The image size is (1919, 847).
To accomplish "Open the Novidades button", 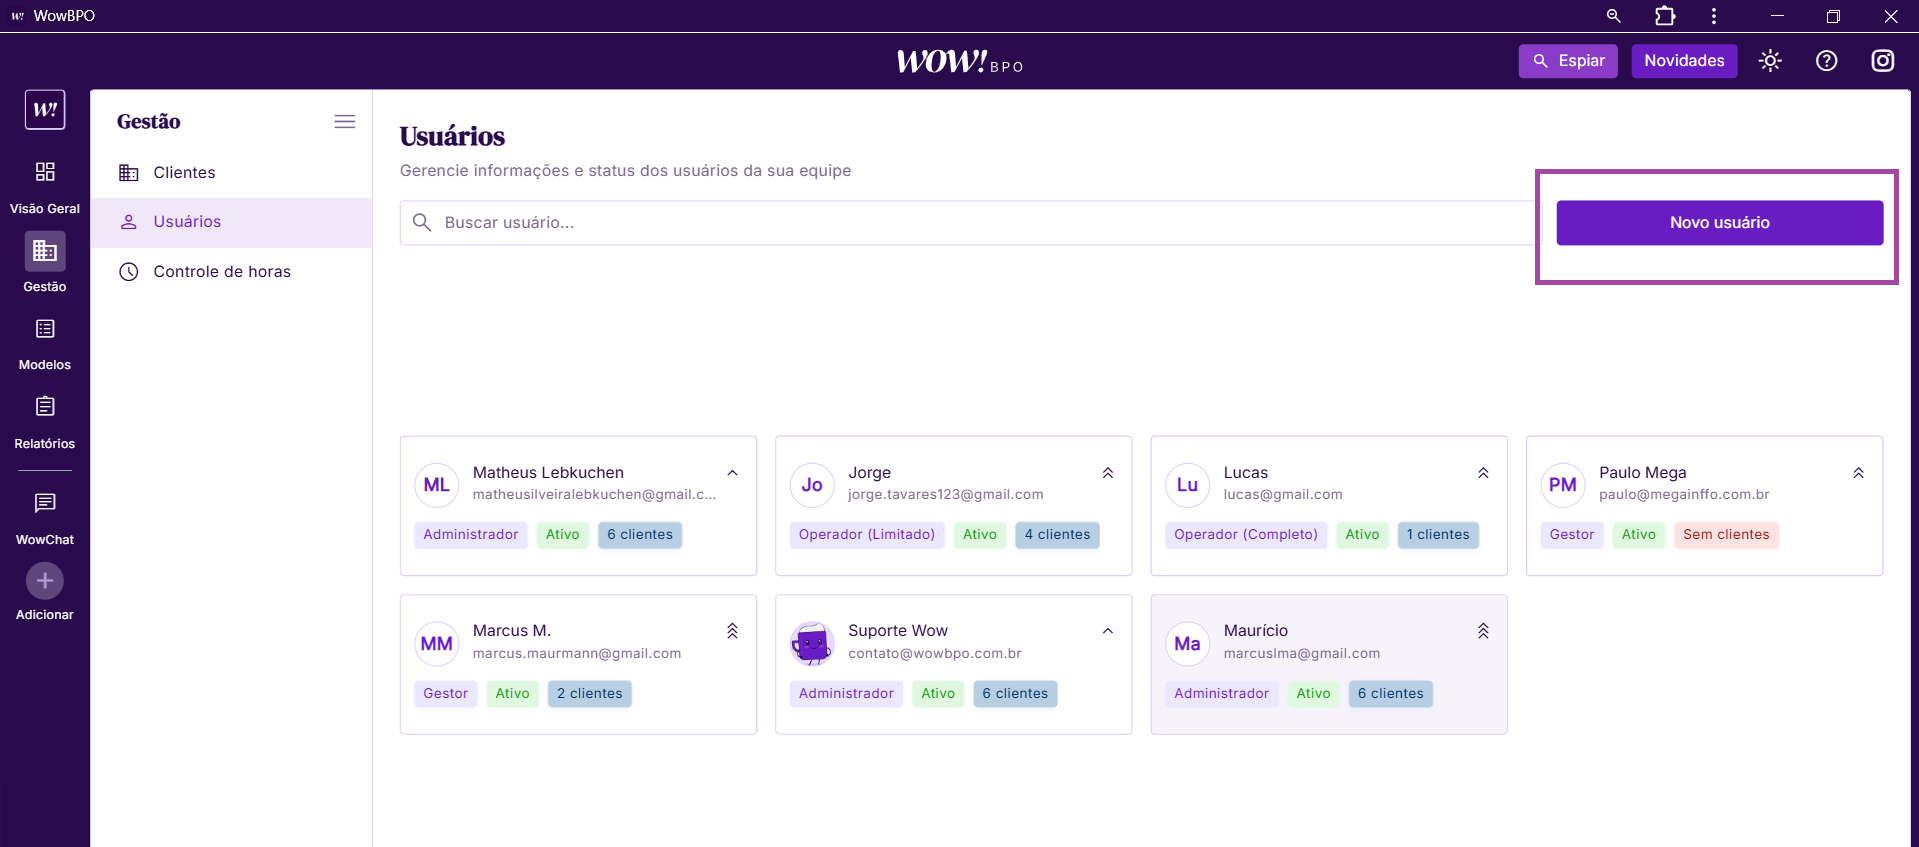I will [x=1684, y=61].
